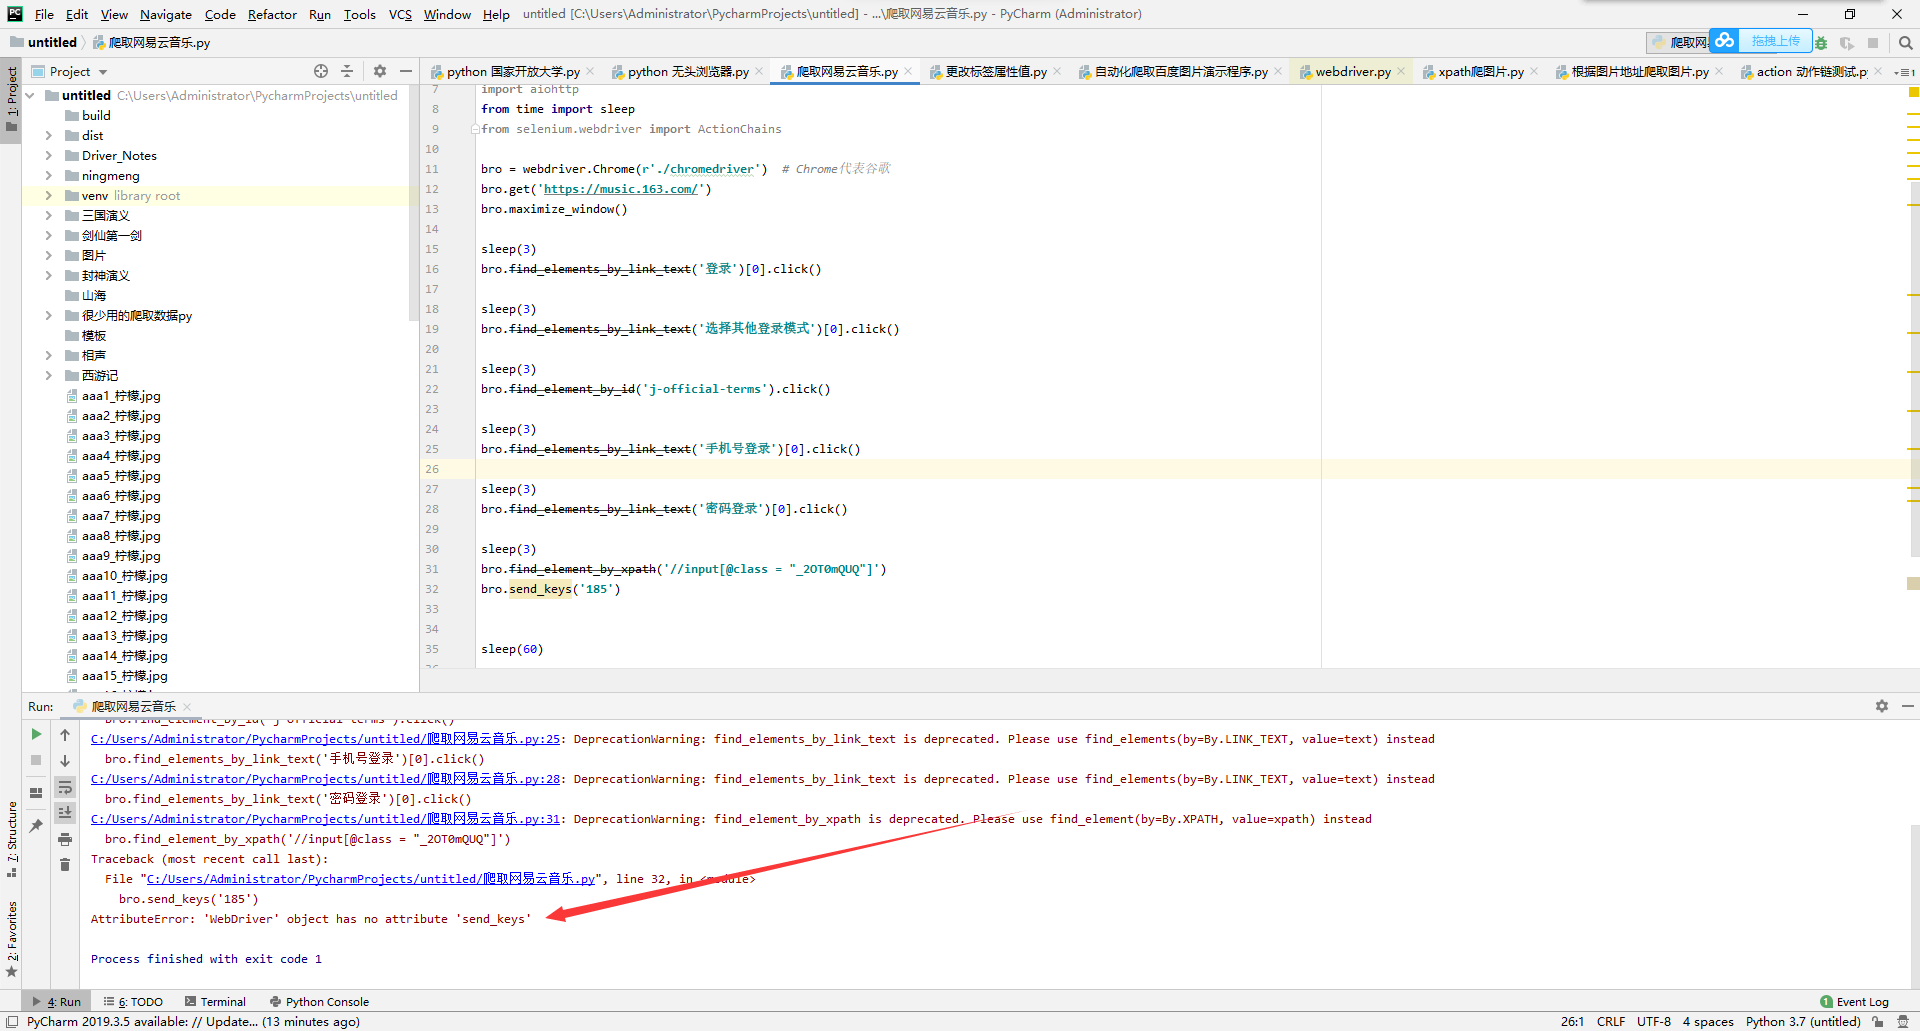Click the Debug bug icon in toolbar
The width and height of the screenshot is (1920, 1031).
(1821, 43)
